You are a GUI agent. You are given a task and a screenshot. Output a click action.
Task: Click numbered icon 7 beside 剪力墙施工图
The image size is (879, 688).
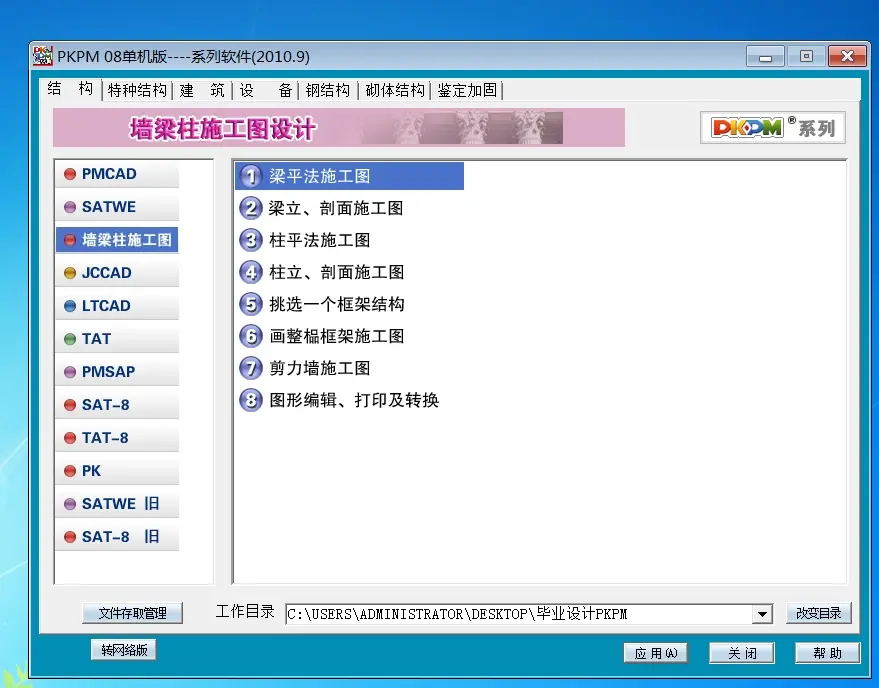click(x=251, y=368)
